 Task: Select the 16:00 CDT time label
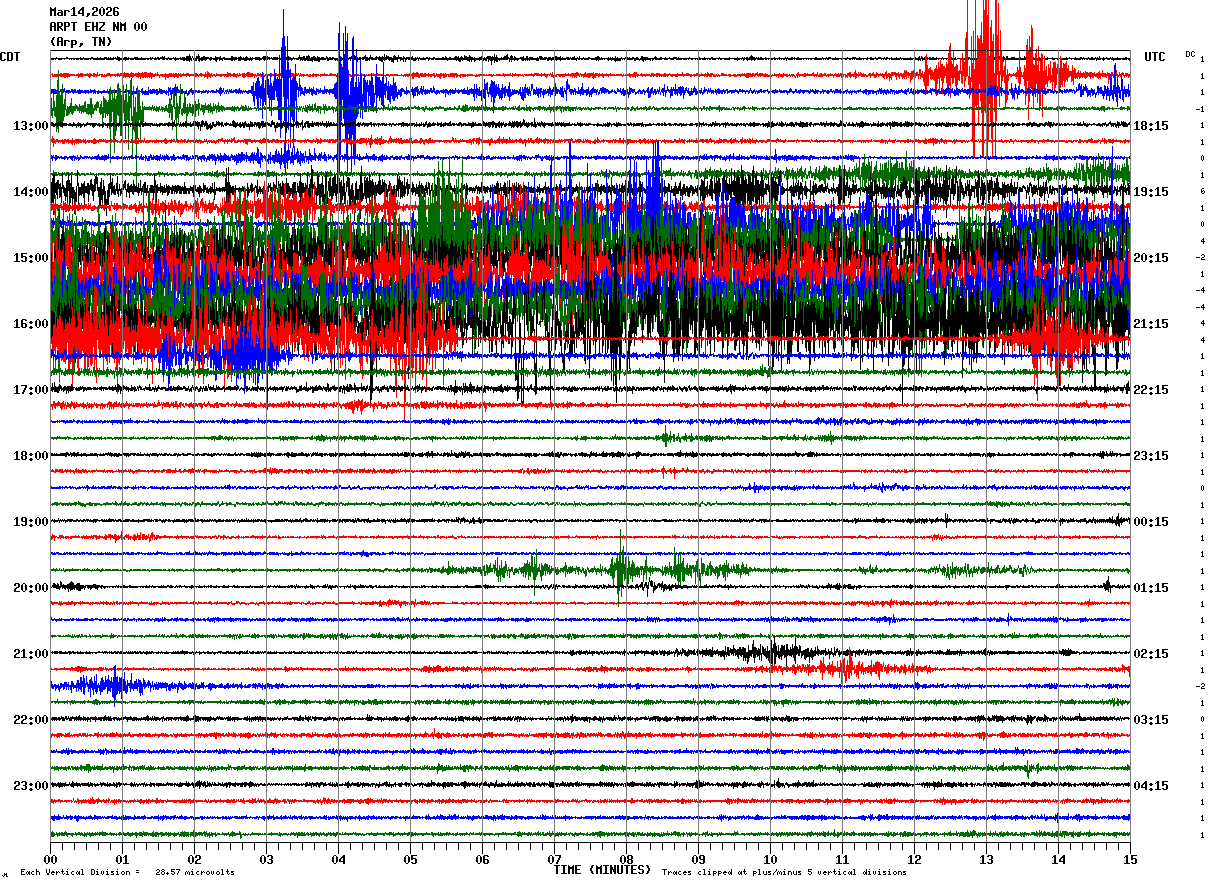31,324
